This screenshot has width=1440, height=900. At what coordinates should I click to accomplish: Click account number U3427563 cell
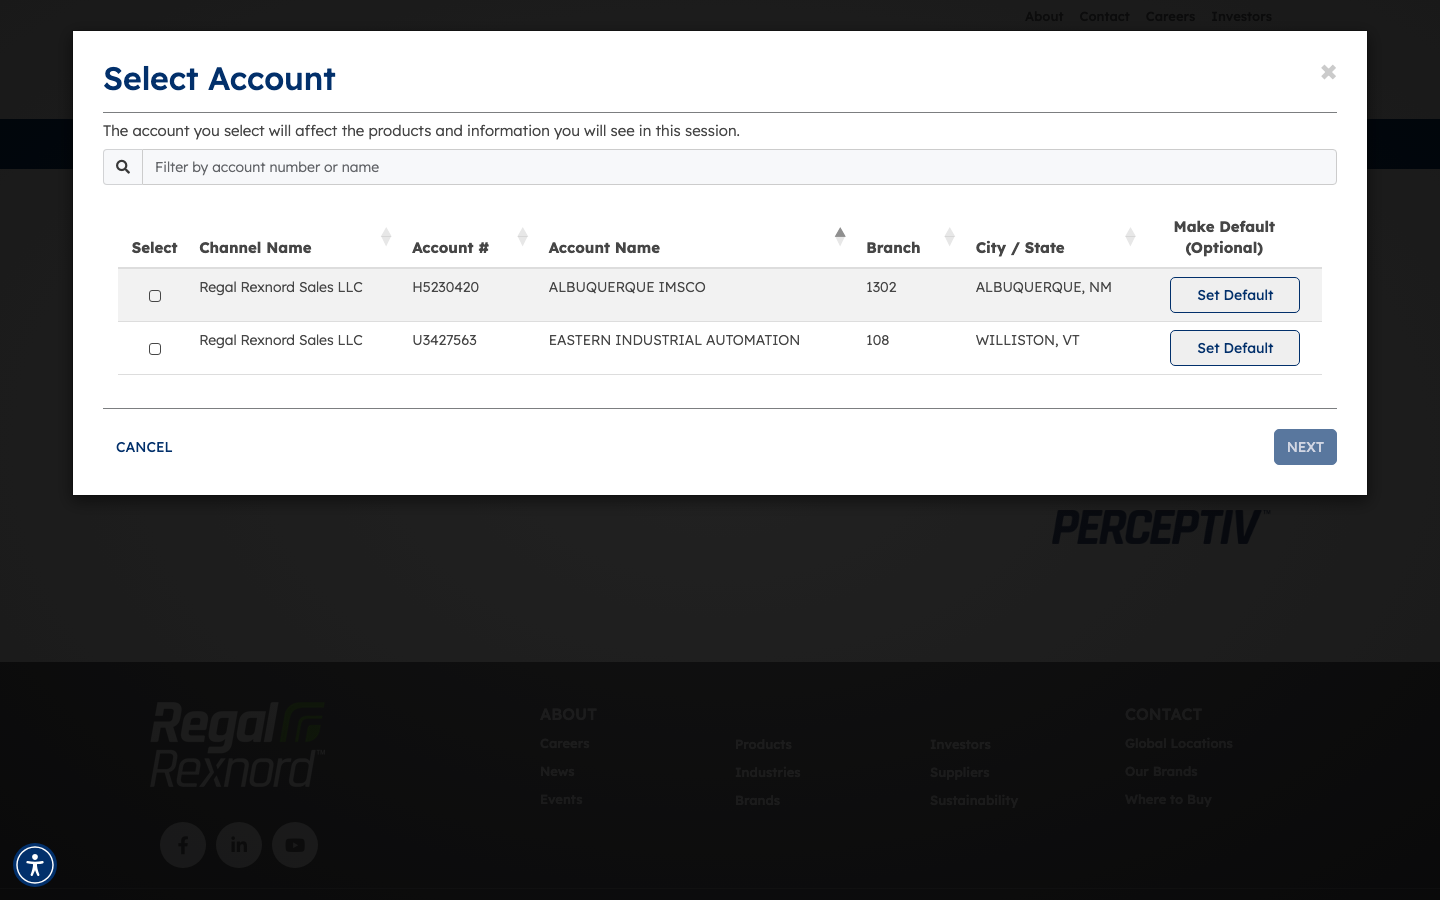tap(444, 340)
